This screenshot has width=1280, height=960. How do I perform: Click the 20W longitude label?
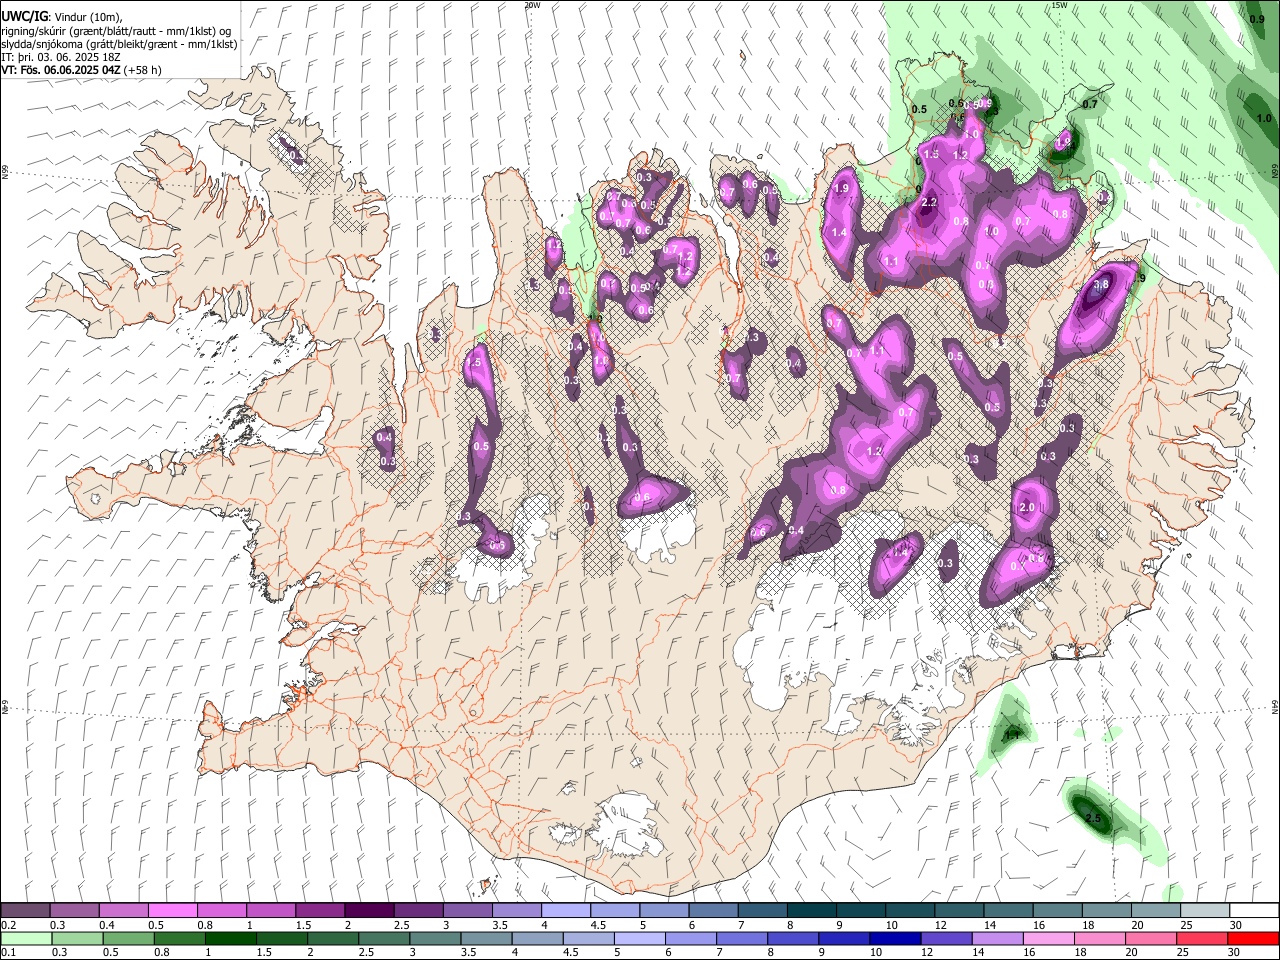(x=532, y=5)
